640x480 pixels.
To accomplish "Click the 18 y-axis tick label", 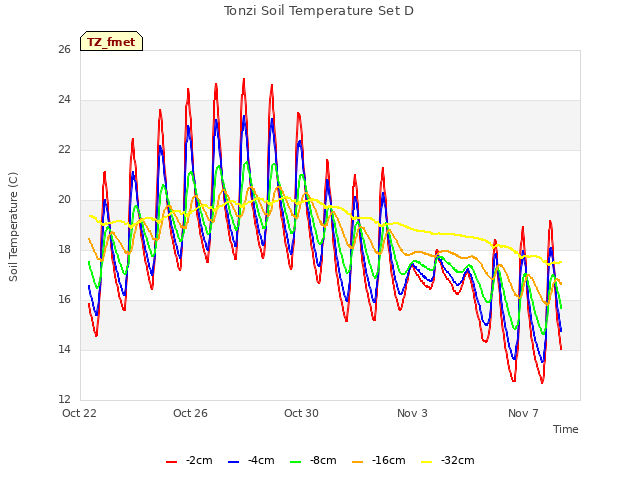I will coord(64,249).
